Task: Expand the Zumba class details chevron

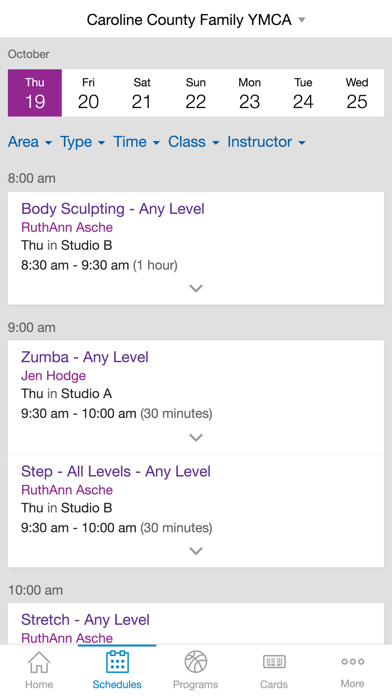Action: [196, 438]
